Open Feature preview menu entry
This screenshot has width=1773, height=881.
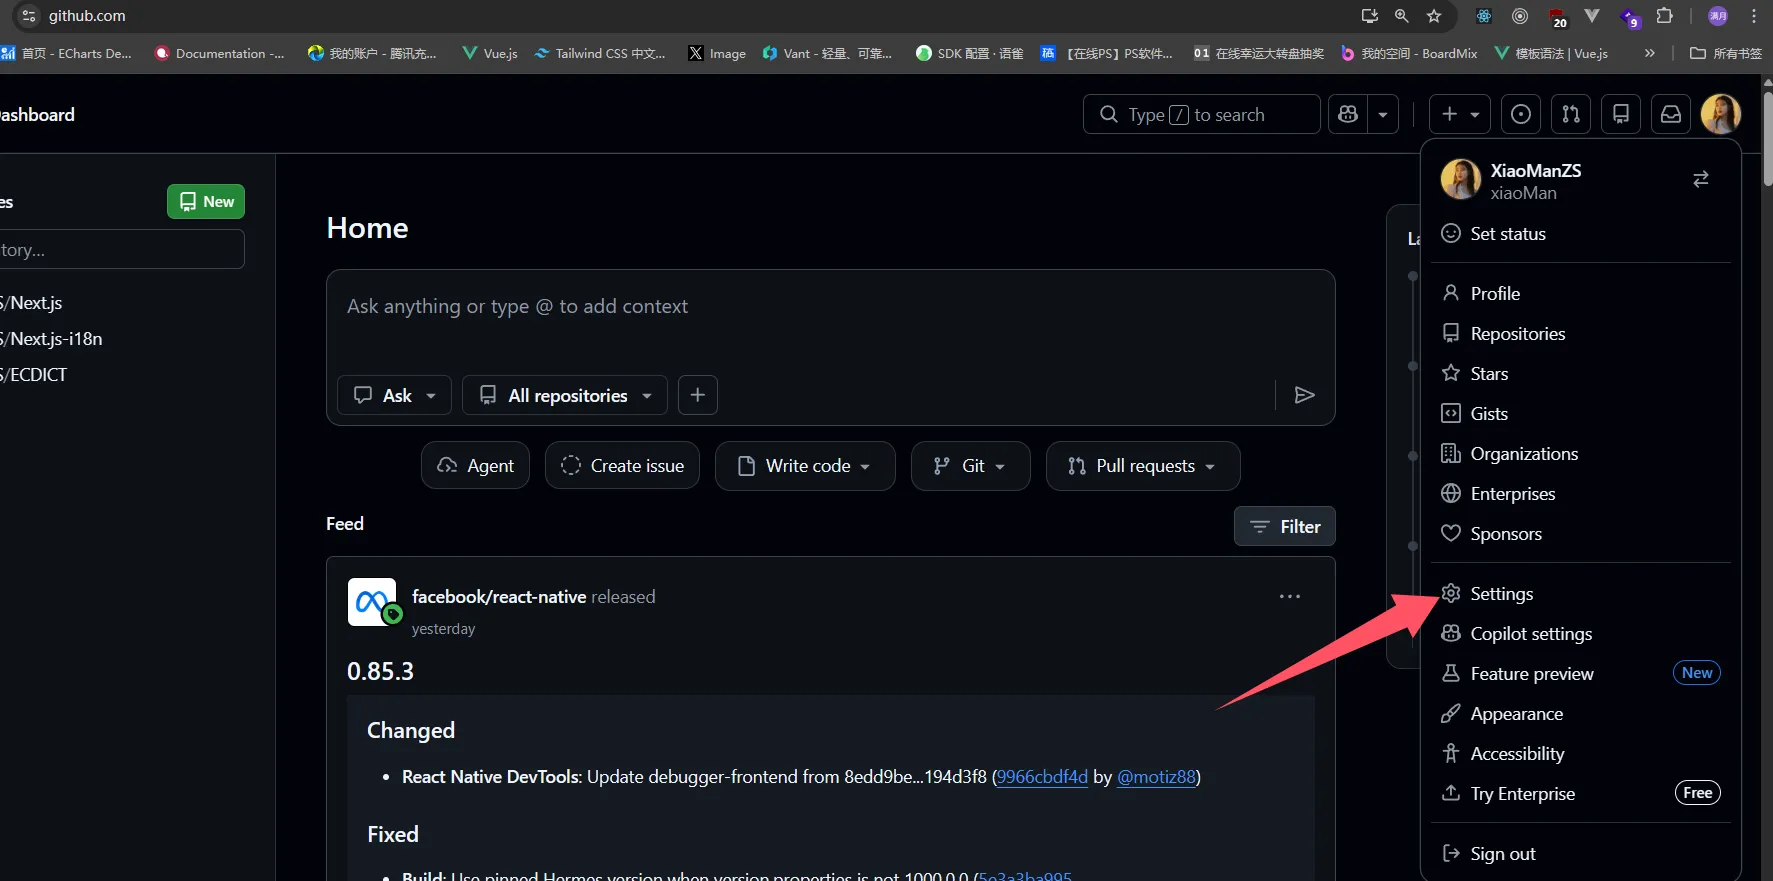1581,674
